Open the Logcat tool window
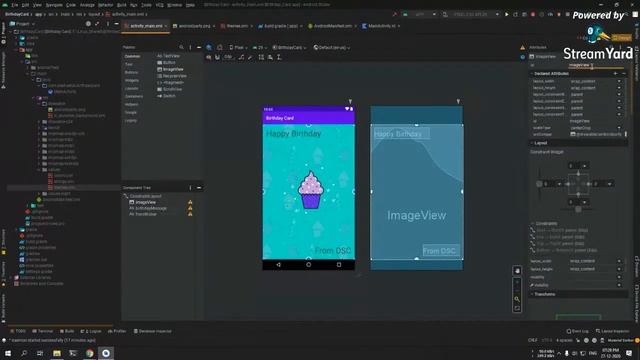 tap(91, 331)
